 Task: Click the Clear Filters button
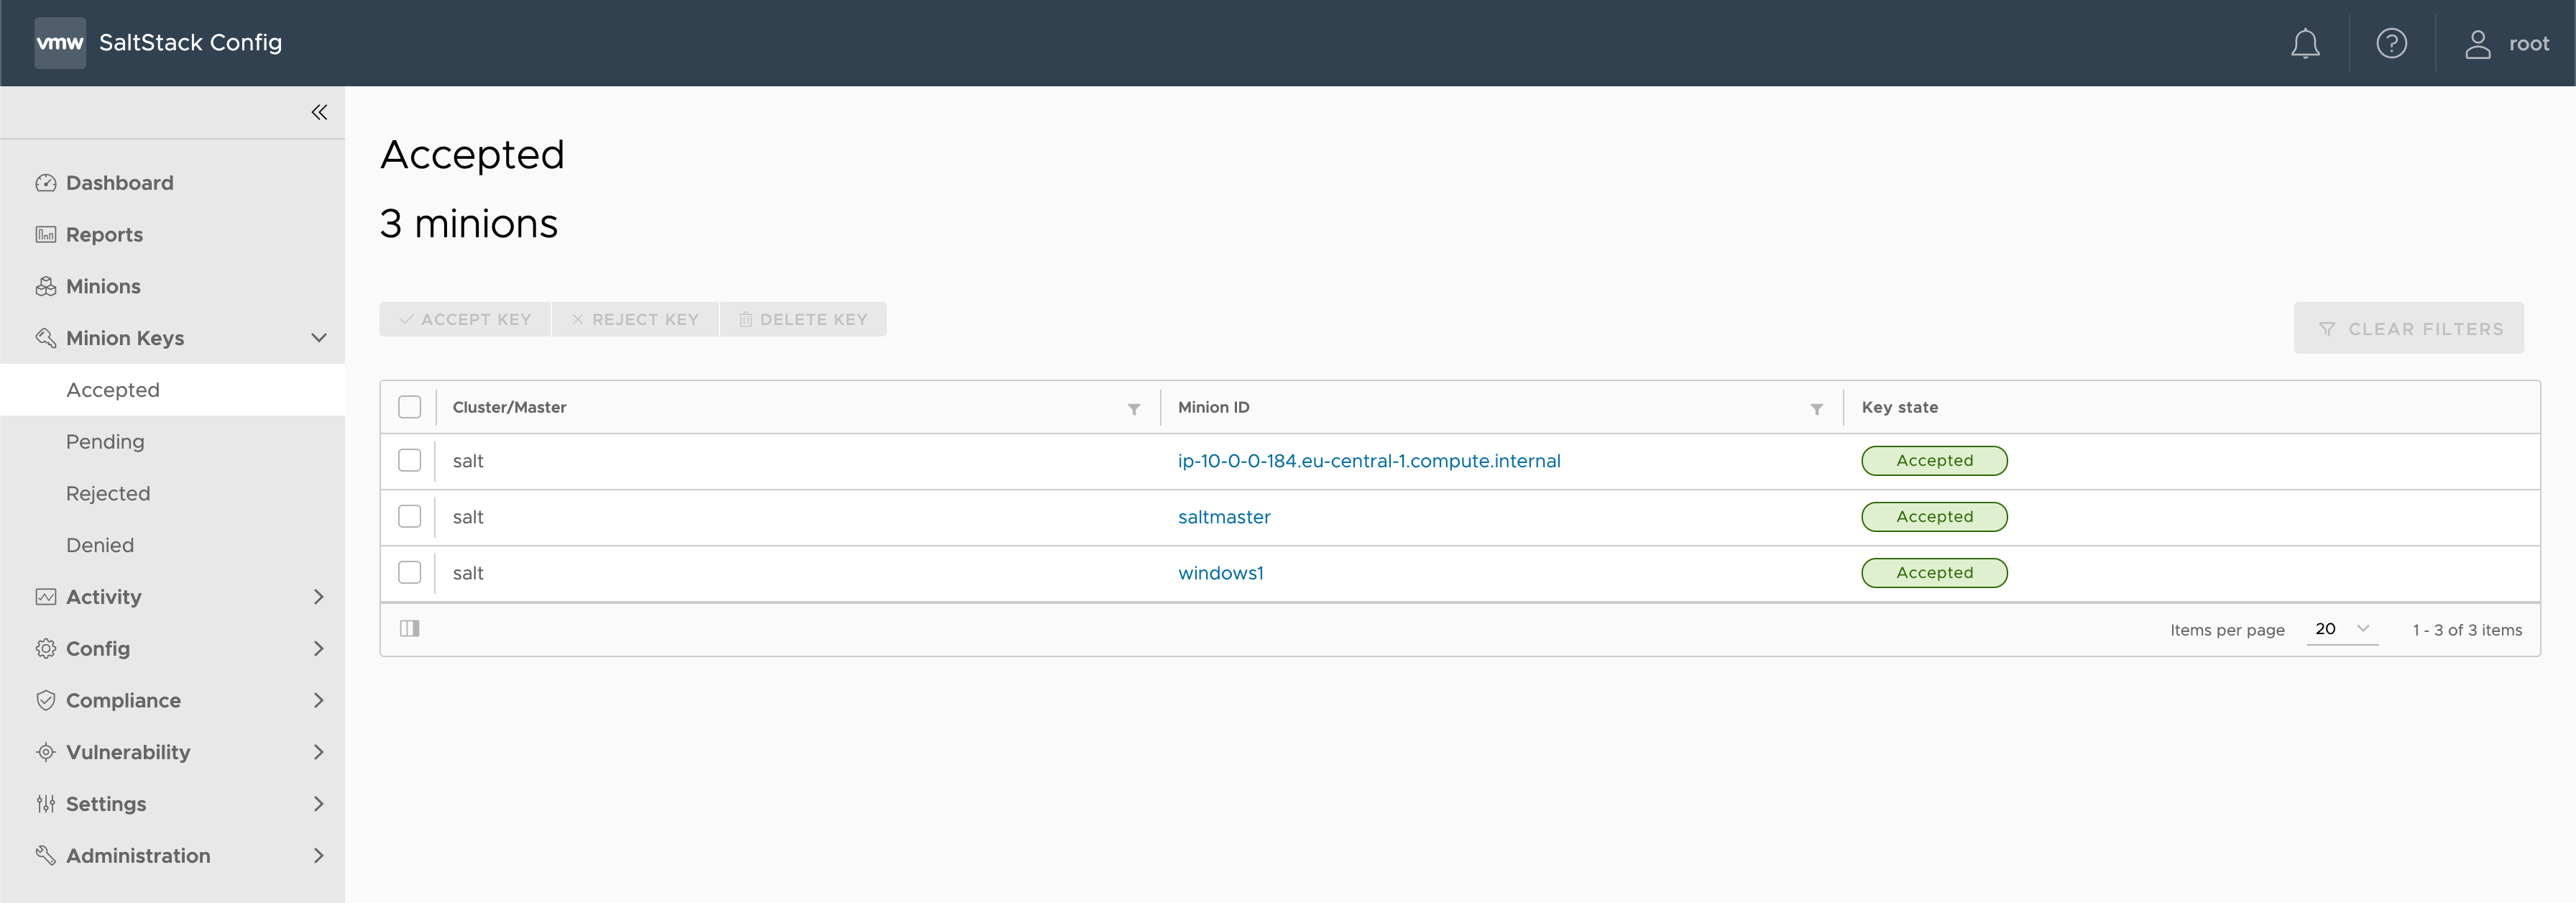coord(2409,327)
